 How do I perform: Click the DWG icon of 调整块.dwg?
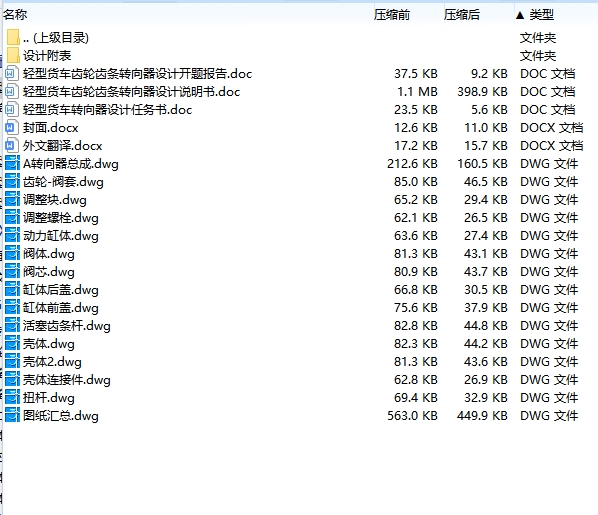click(x=13, y=200)
